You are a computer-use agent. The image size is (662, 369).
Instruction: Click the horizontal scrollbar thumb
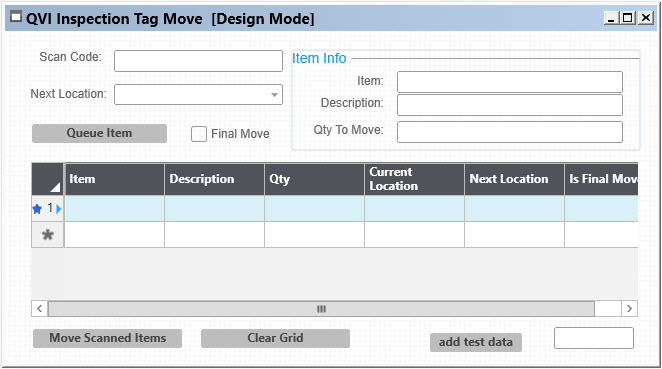tap(321, 309)
